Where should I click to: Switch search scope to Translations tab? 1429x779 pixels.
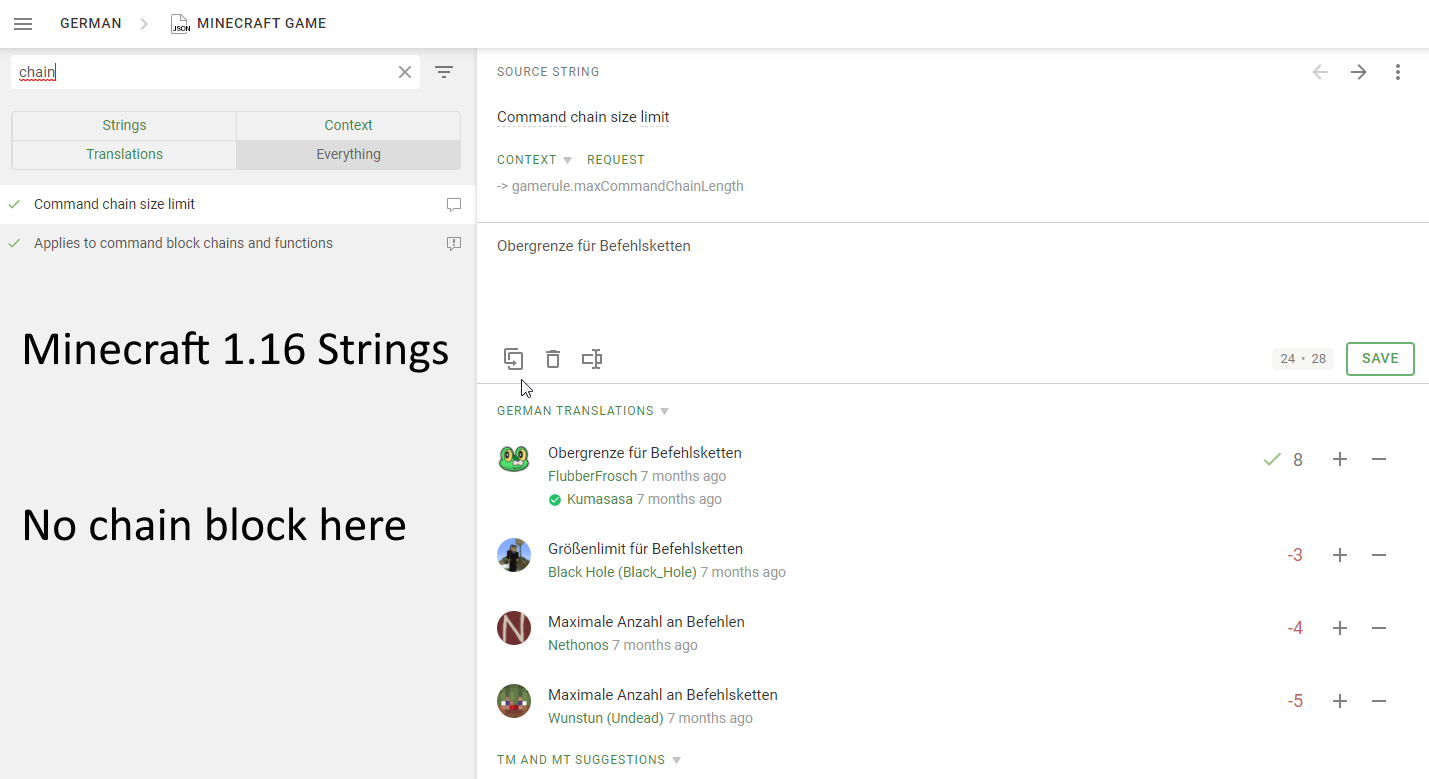tap(124, 154)
